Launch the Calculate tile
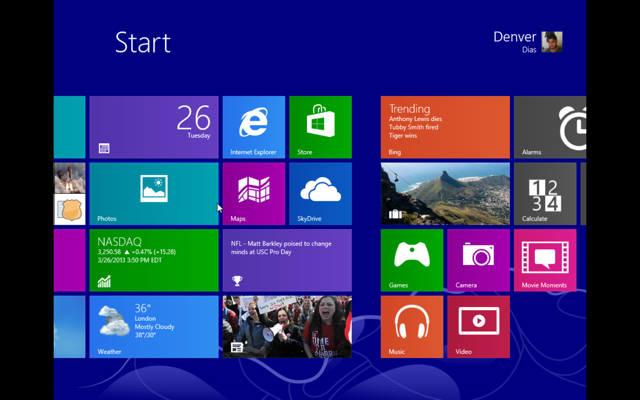640x400 pixels. (545, 193)
